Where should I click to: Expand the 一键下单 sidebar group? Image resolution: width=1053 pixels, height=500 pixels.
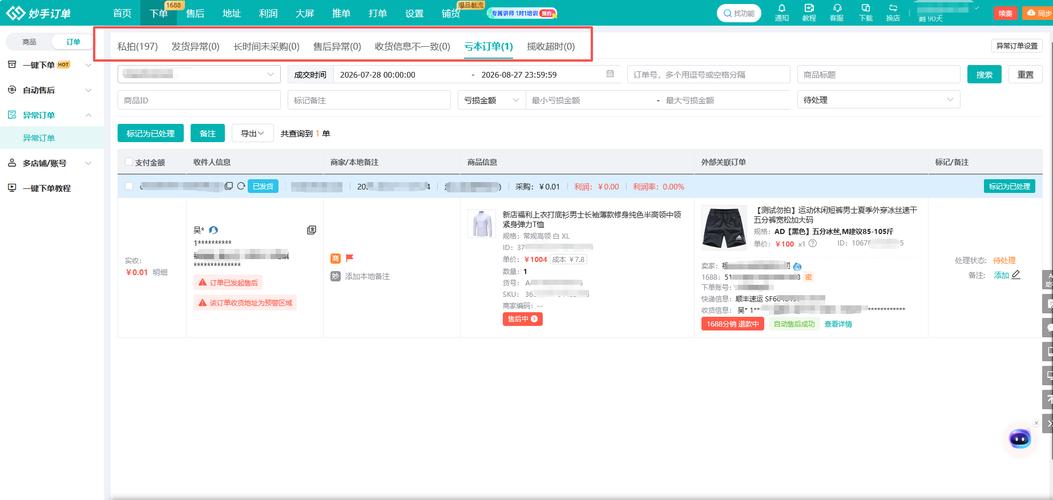(89, 64)
